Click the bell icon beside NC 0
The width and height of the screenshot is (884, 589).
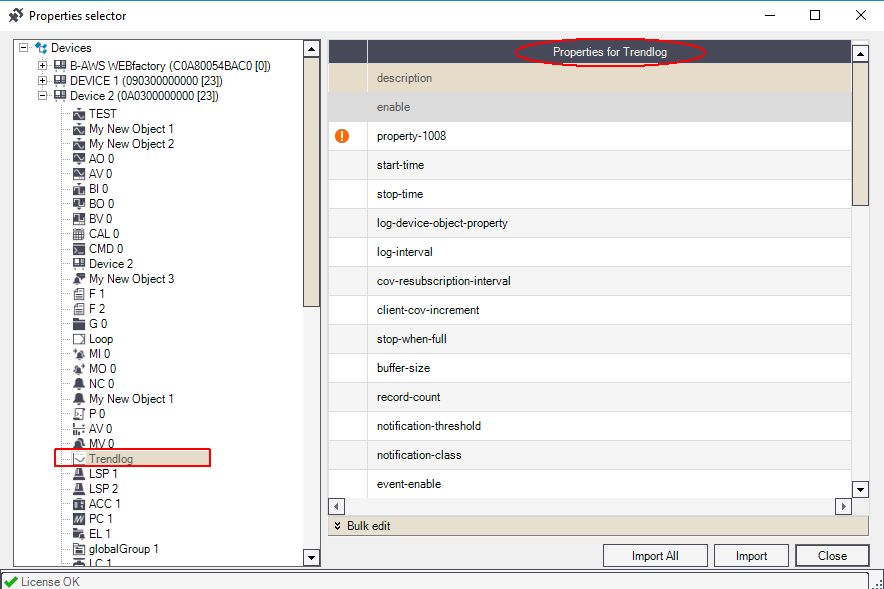[79, 384]
